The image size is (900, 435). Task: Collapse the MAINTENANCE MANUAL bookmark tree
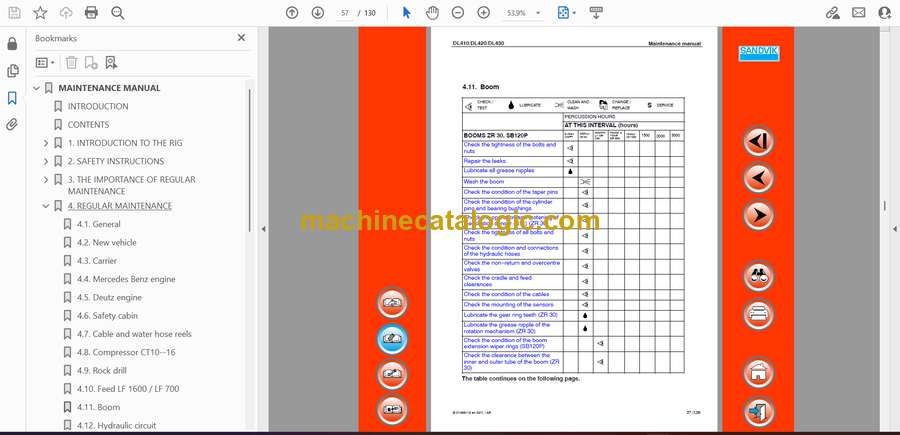[x=37, y=88]
